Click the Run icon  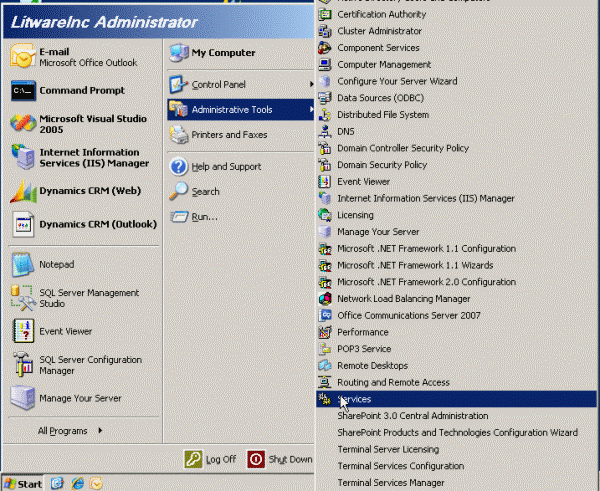tap(179, 217)
